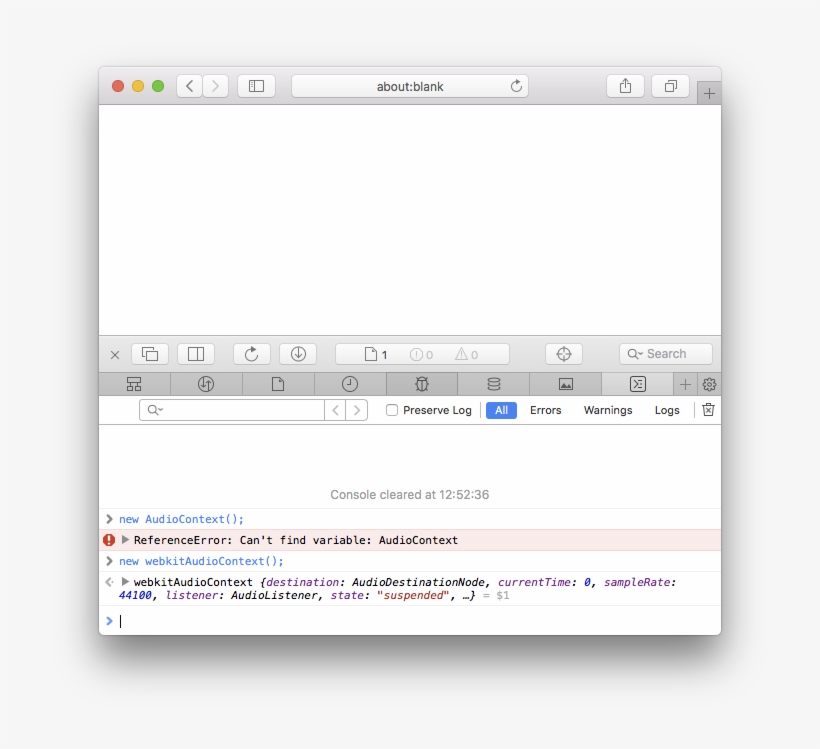Reload the page from inspector toolbar
This screenshot has width=820, height=749.
coord(252,354)
